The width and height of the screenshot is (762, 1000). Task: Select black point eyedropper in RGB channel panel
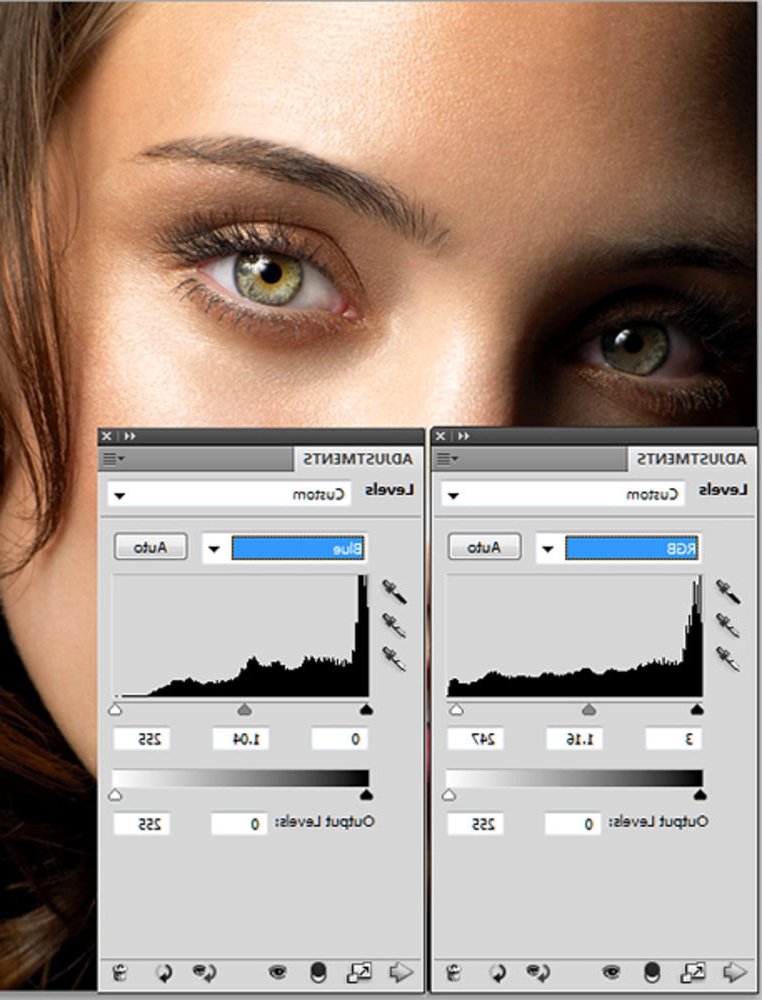tap(728, 591)
